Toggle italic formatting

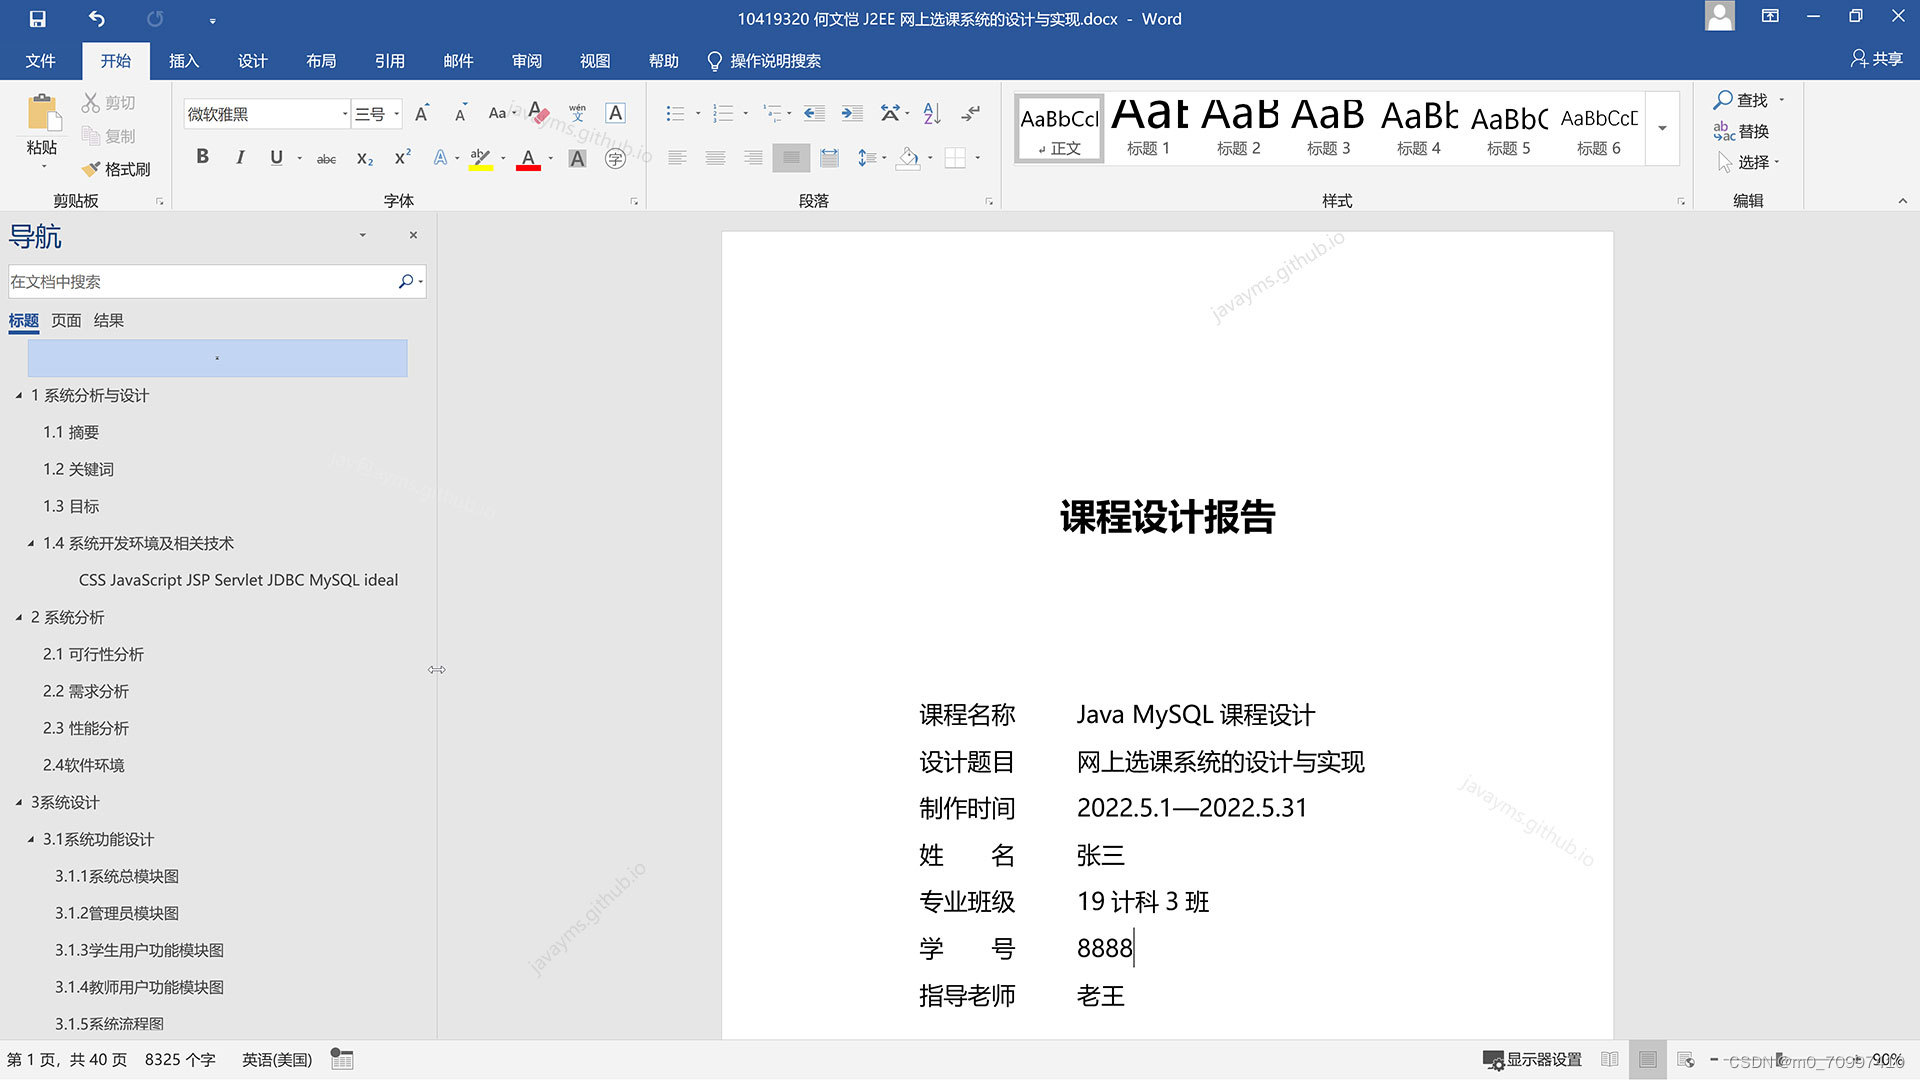coord(239,156)
